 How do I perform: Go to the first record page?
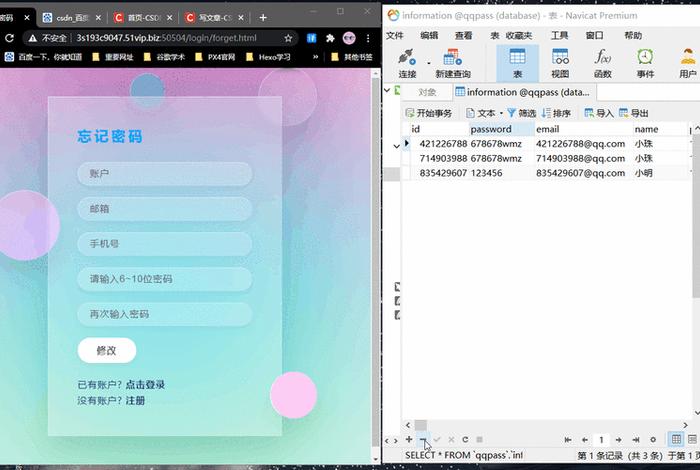(568, 440)
